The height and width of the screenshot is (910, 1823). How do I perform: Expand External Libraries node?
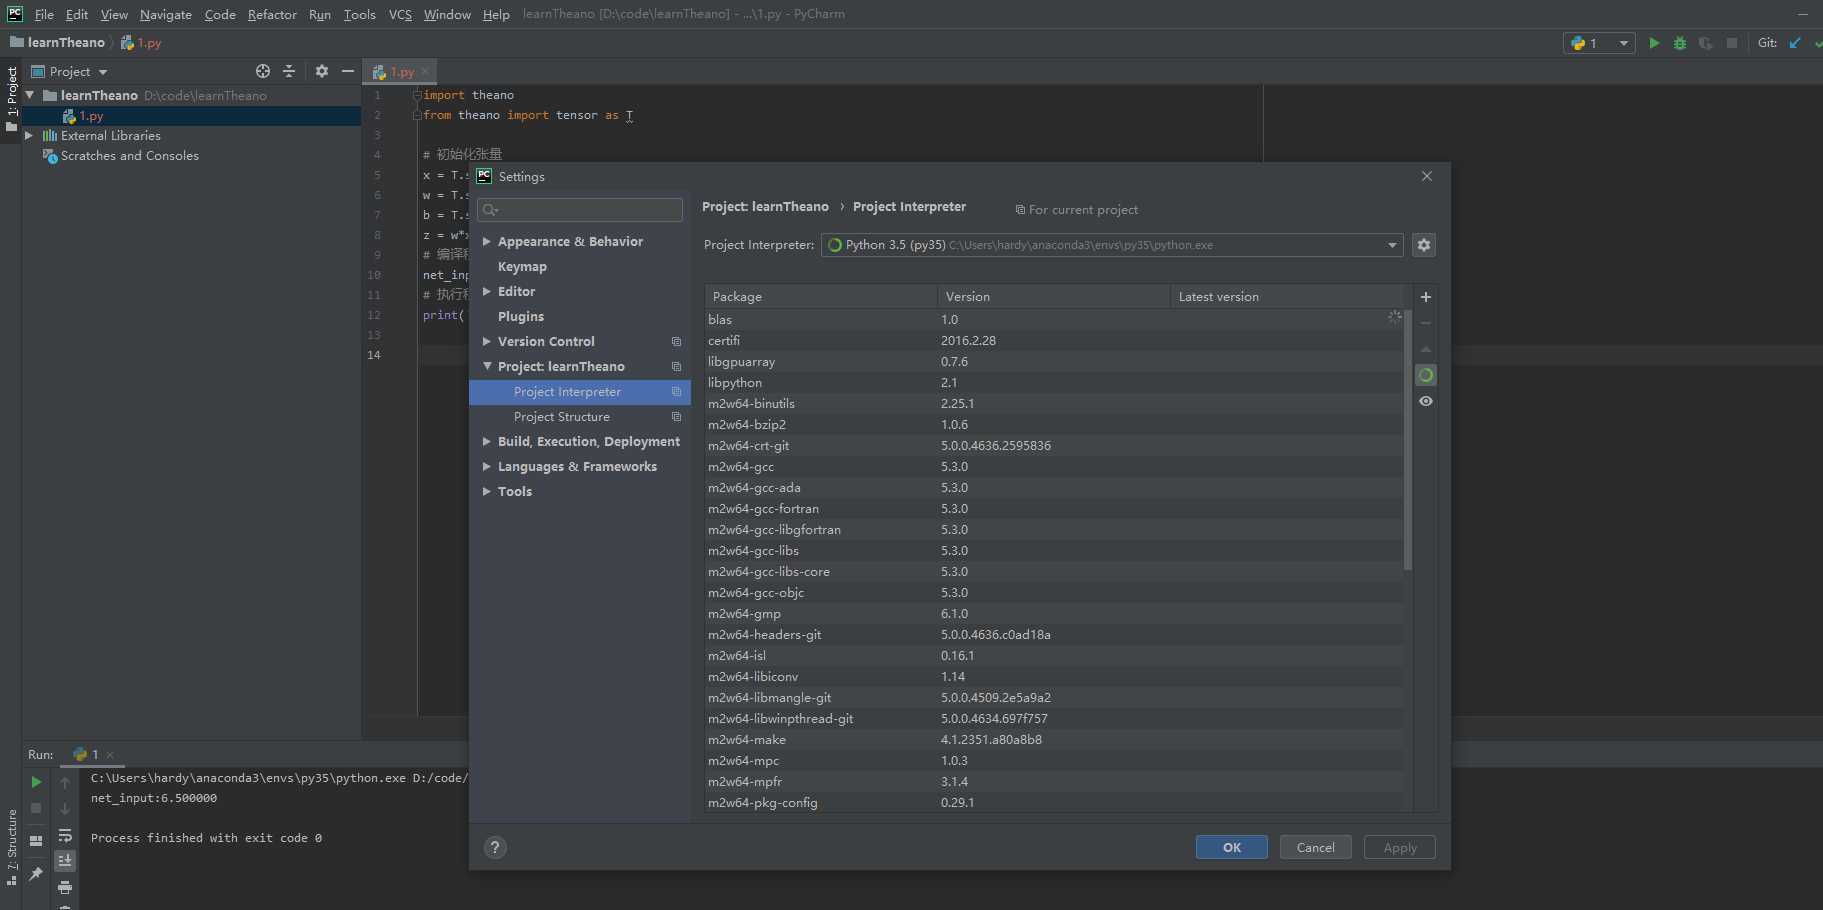[x=29, y=136]
